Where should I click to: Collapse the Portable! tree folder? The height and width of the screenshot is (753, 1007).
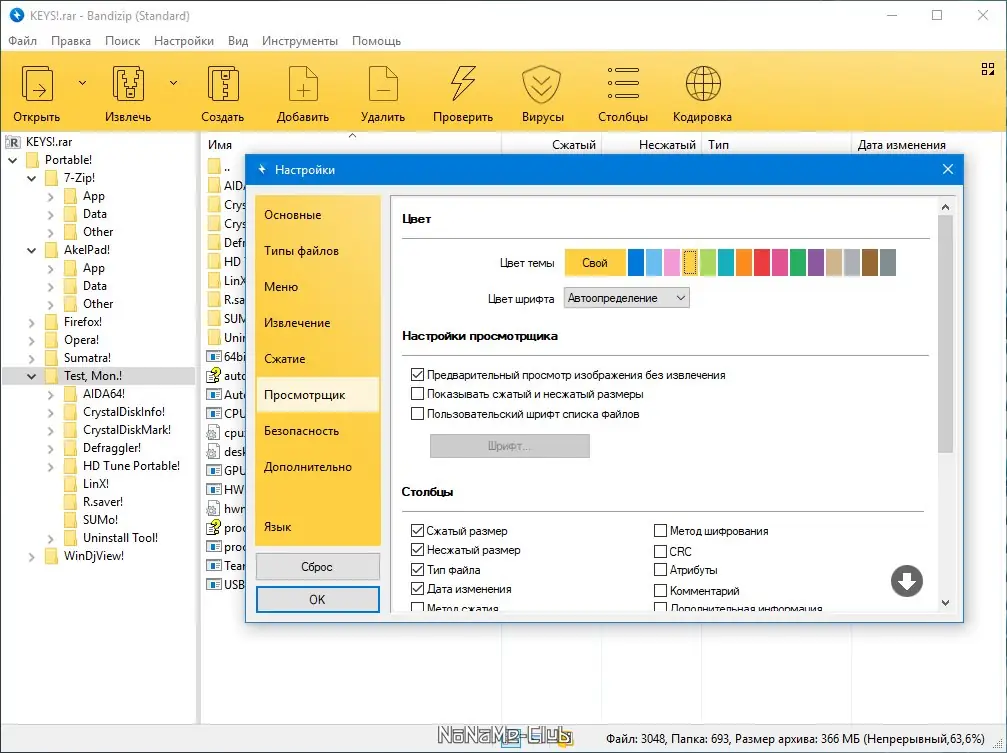pos(12,160)
